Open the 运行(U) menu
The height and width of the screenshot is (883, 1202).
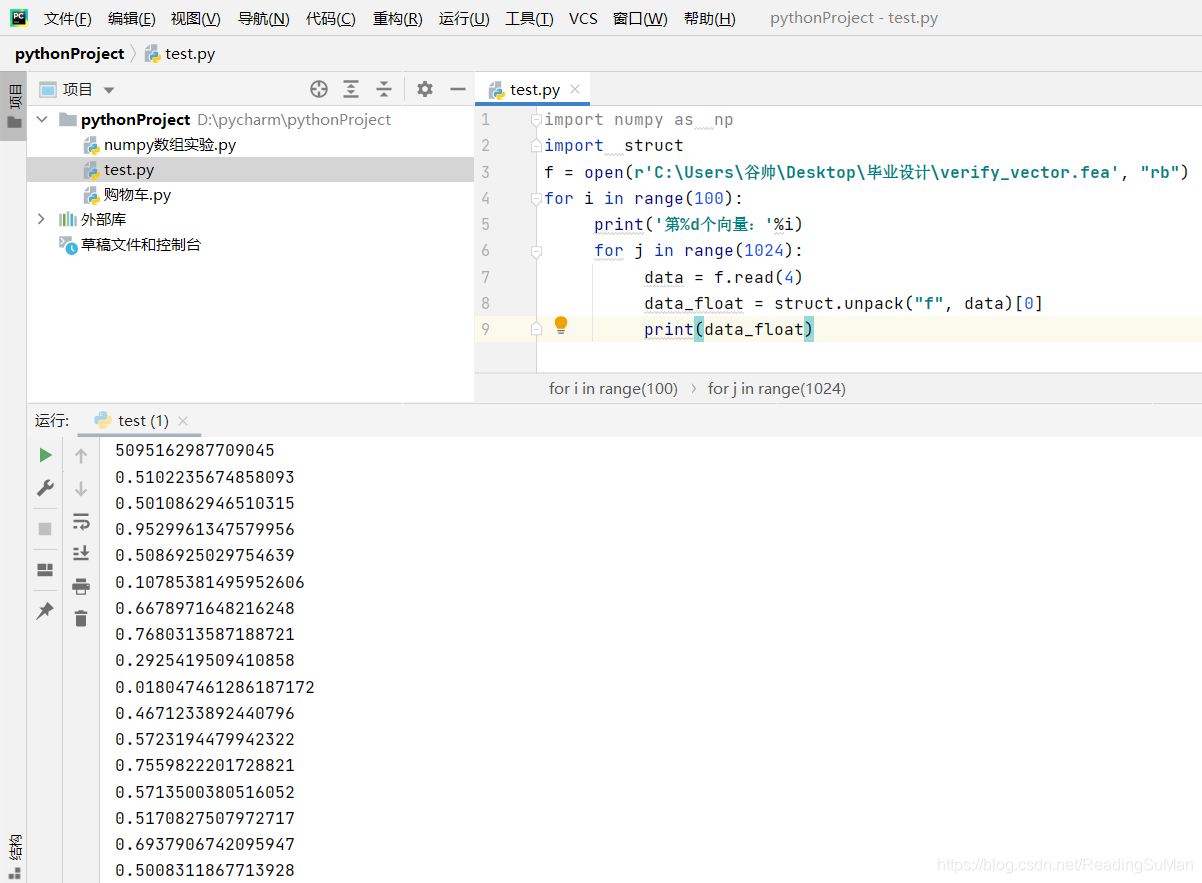point(464,19)
